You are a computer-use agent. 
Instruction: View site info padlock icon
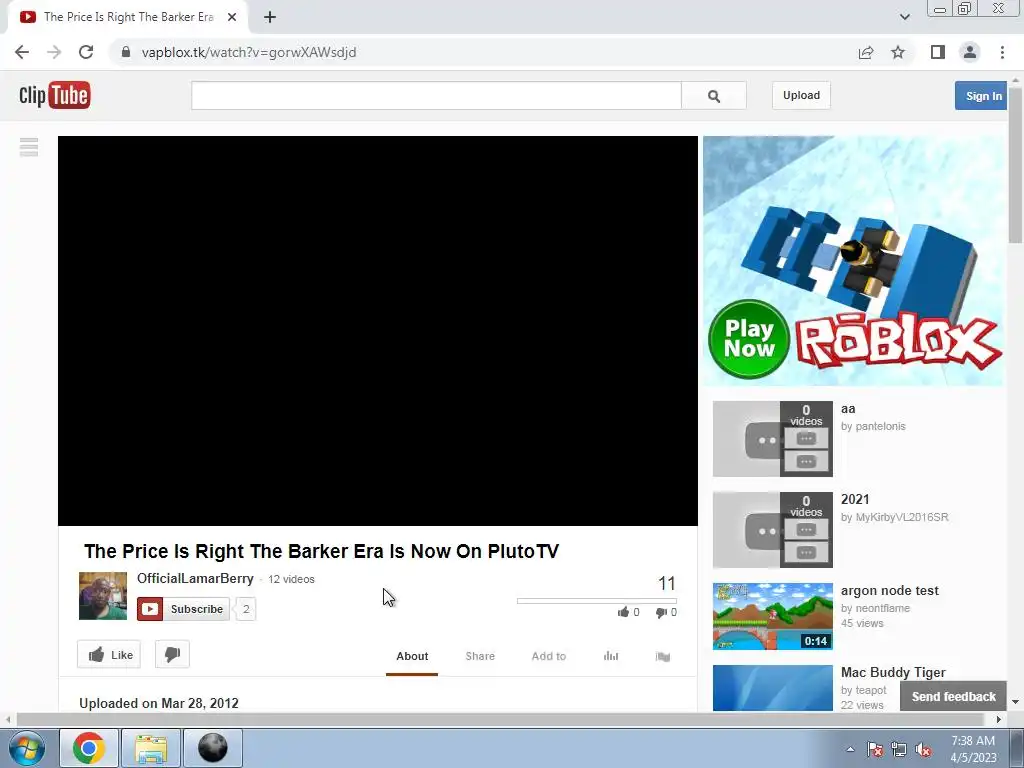click(x=126, y=52)
